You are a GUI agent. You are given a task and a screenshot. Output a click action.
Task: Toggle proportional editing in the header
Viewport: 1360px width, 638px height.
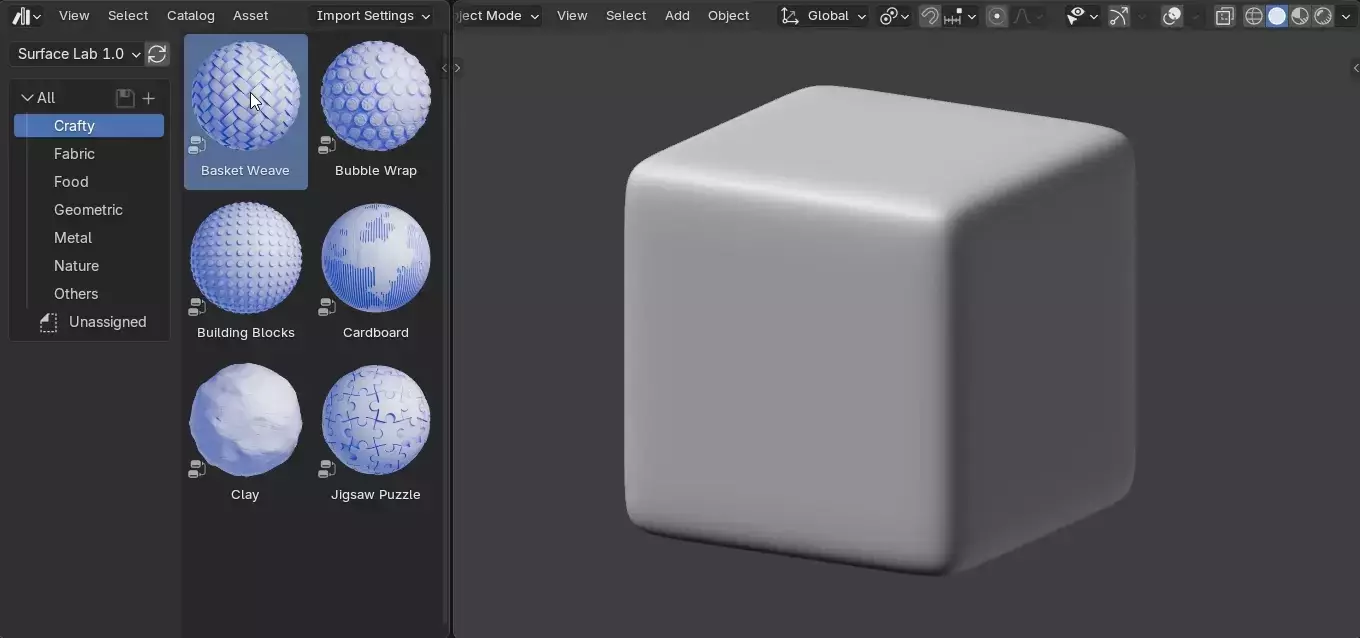997,16
